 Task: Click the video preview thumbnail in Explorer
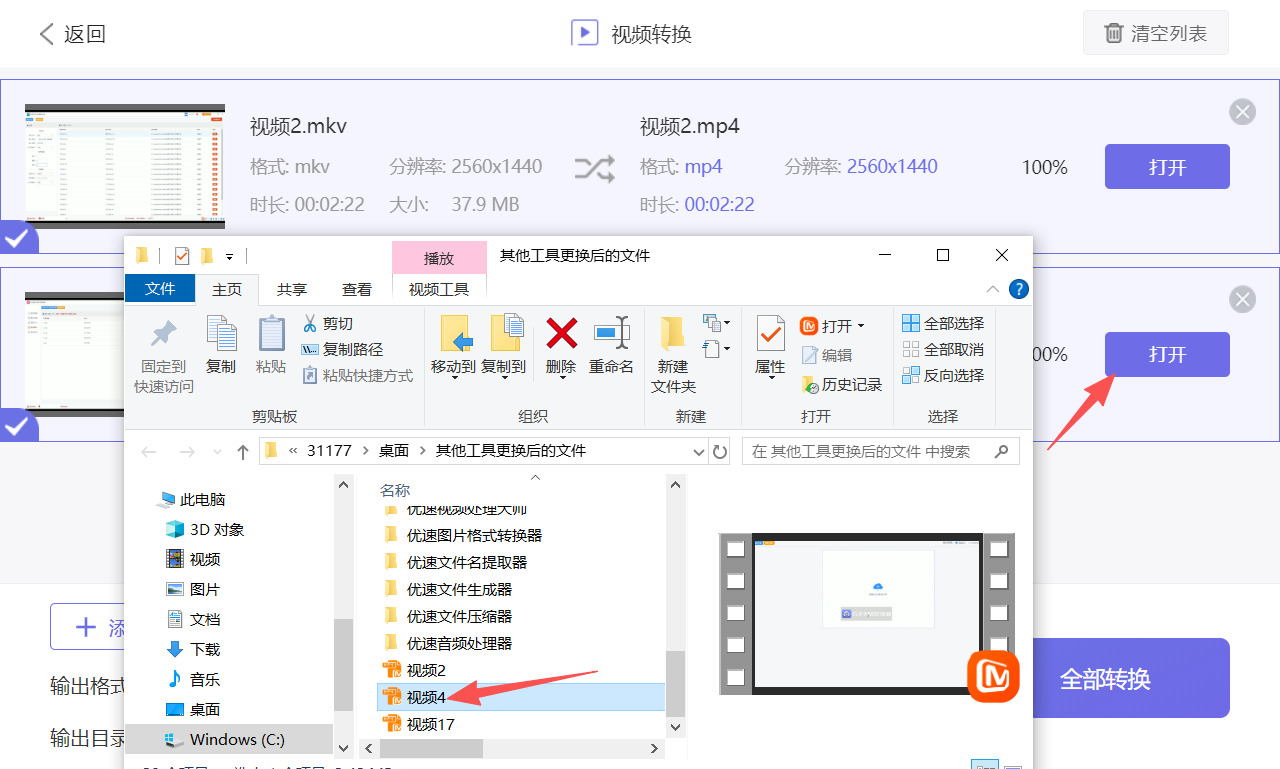pos(866,613)
